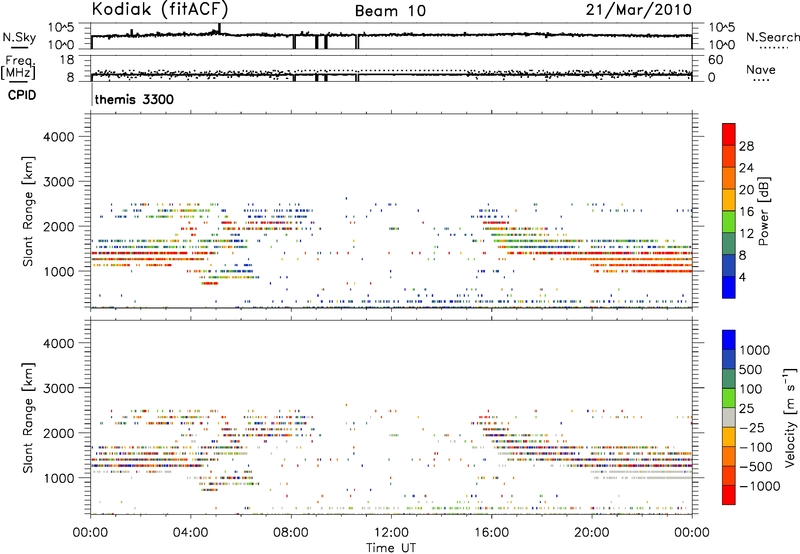Image resolution: width=800 pixels, height=554 pixels.
Task: Click the 'N.Sky' legend label
Action: [x=19, y=37]
